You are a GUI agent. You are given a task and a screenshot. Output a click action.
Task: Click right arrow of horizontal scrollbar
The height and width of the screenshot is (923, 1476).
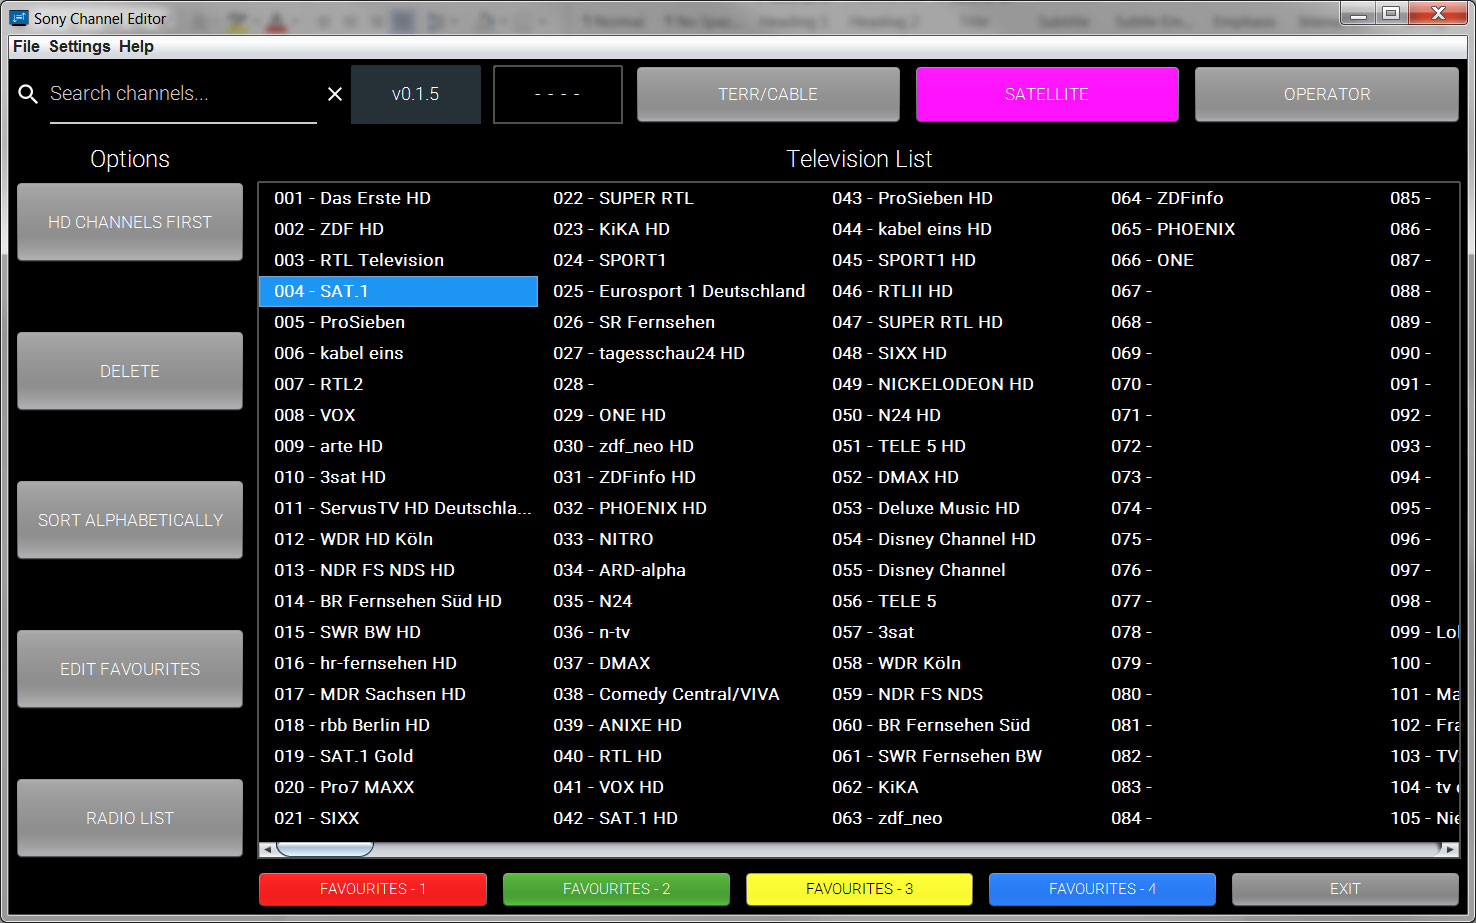1450,849
